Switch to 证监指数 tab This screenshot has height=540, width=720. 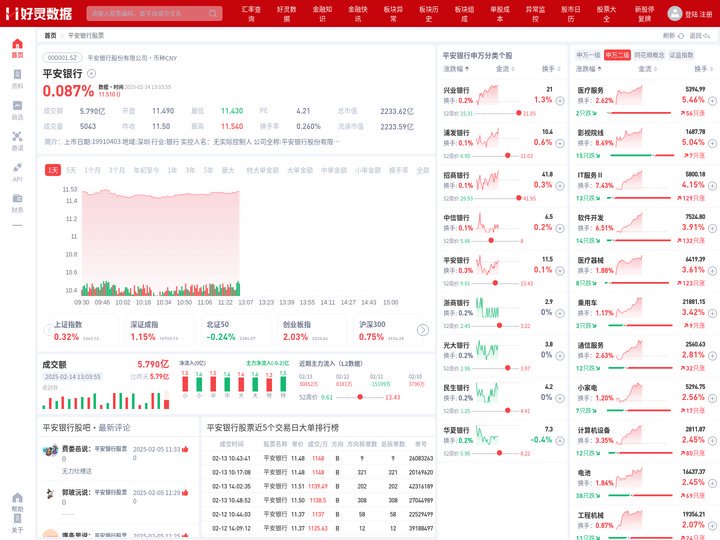pos(681,55)
